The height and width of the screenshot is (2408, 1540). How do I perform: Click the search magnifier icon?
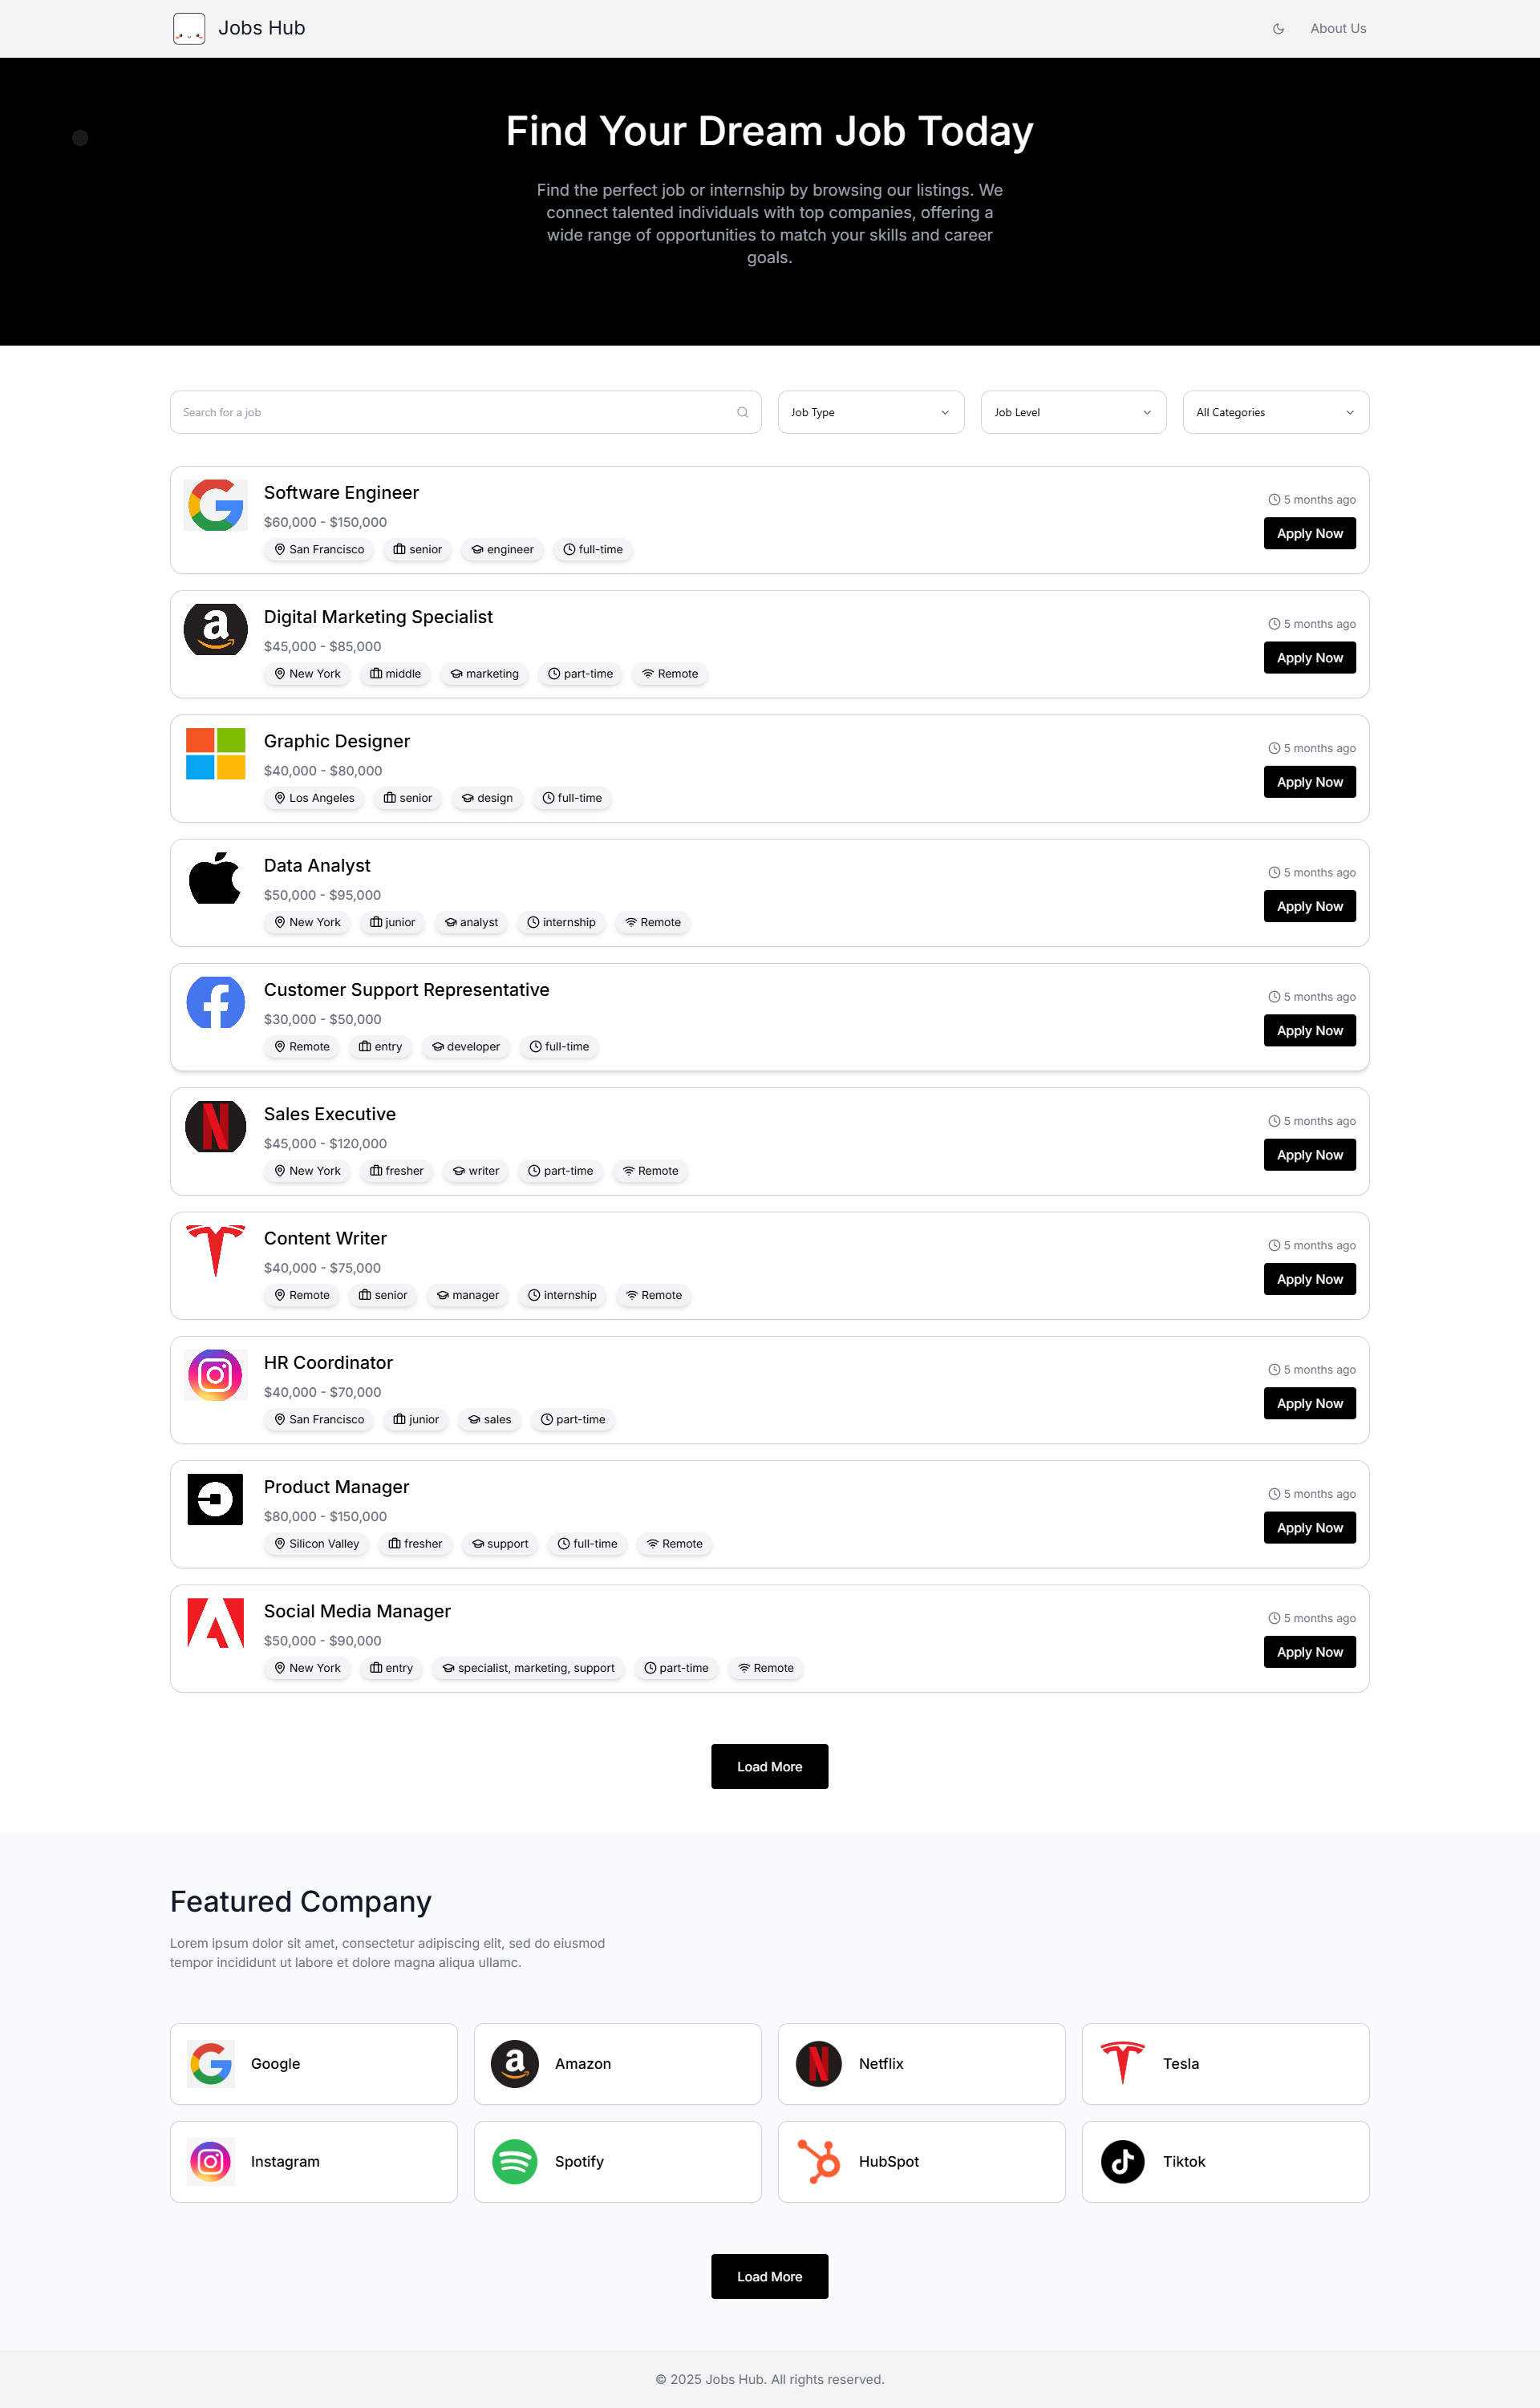pyautogui.click(x=742, y=412)
